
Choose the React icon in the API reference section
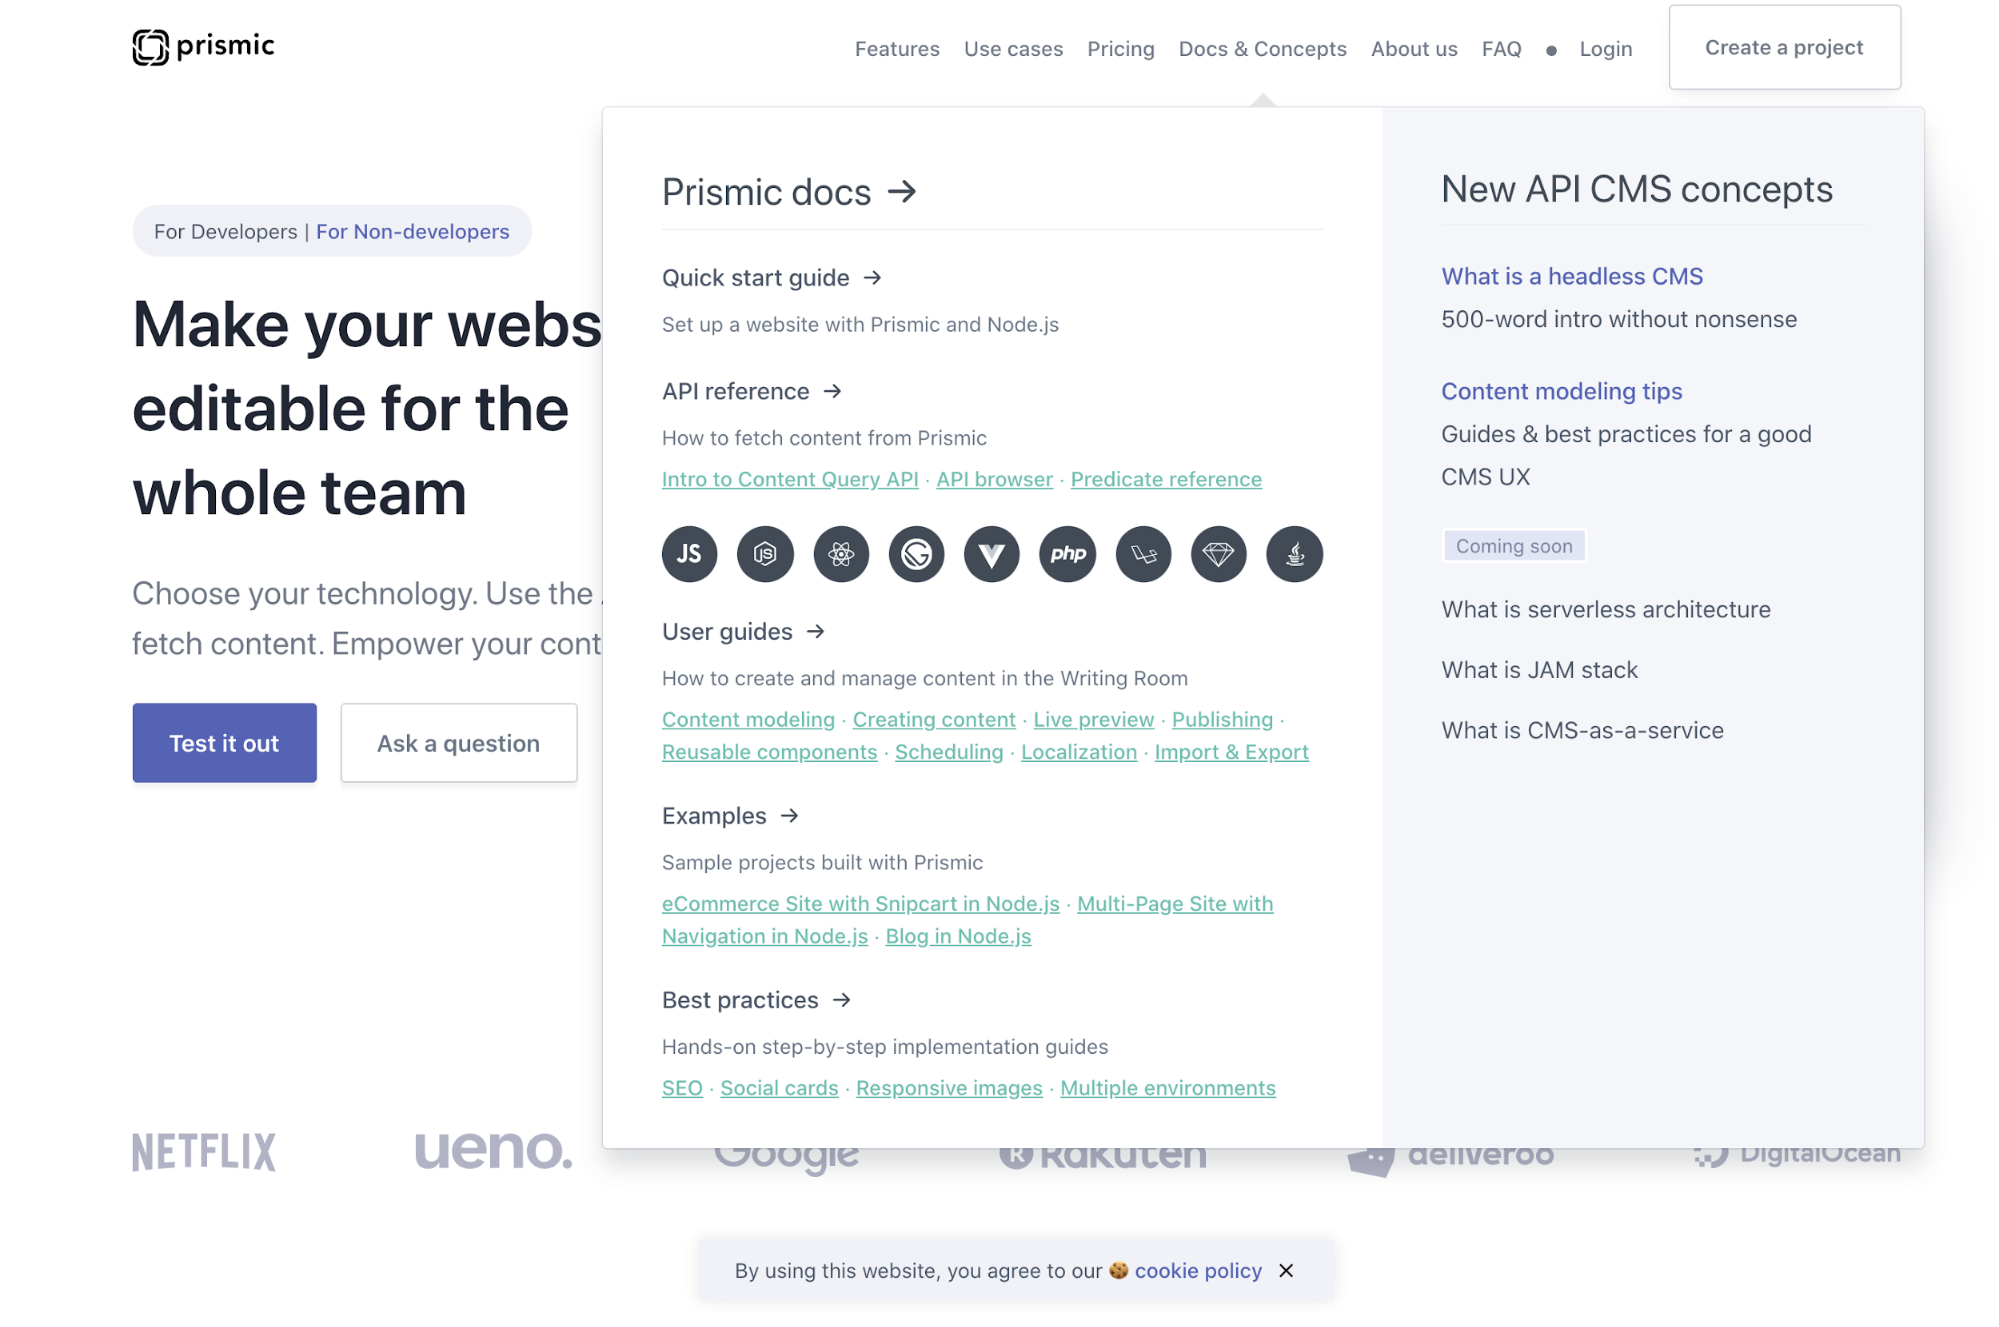841,554
